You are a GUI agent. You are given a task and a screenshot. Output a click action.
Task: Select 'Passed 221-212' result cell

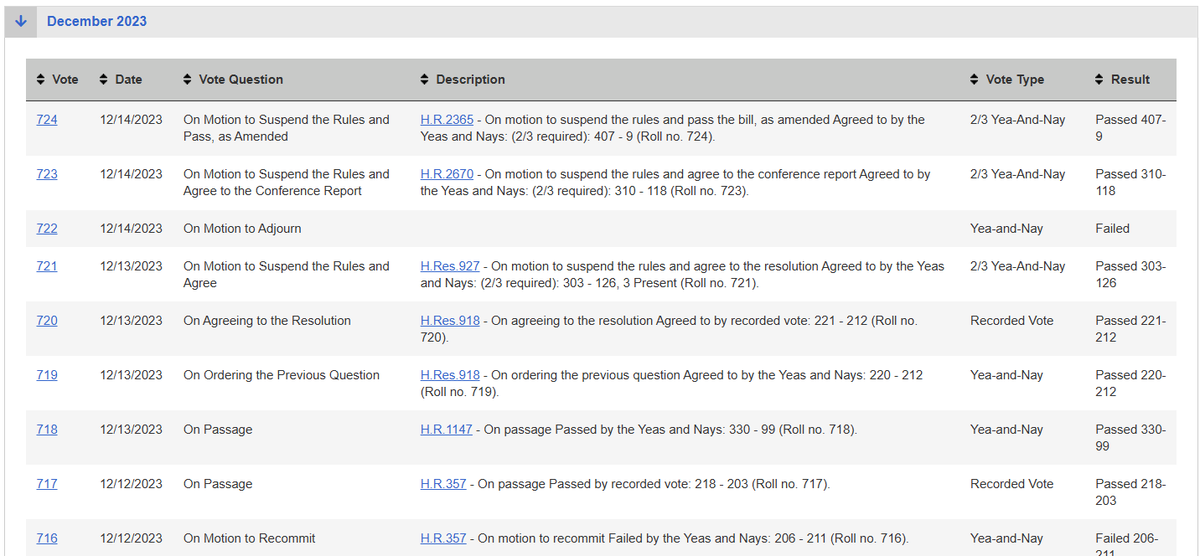pos(1130,329)
